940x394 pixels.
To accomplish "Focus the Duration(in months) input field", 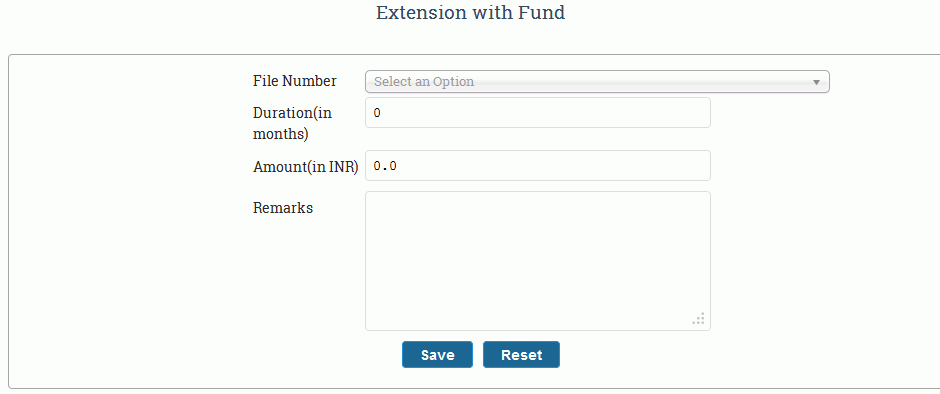I will (538, 113).
